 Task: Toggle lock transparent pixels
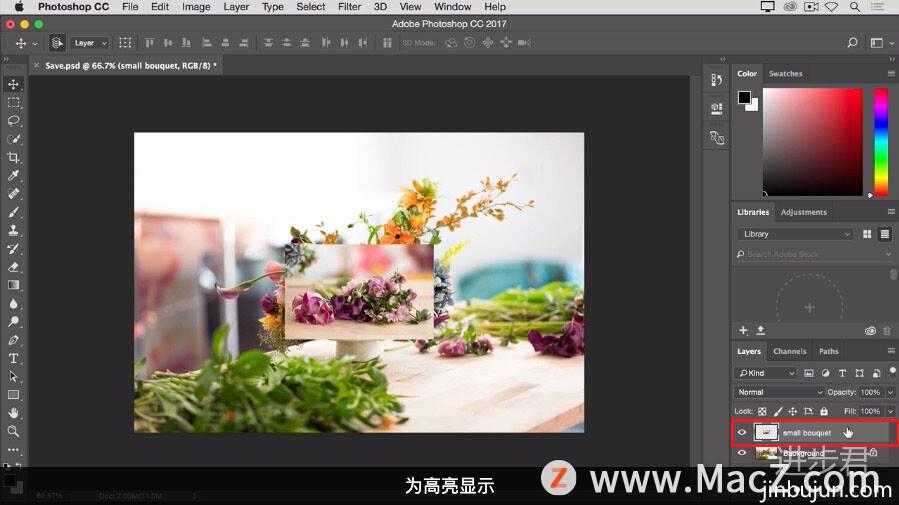pyautogui.click(x=762, y=411)
